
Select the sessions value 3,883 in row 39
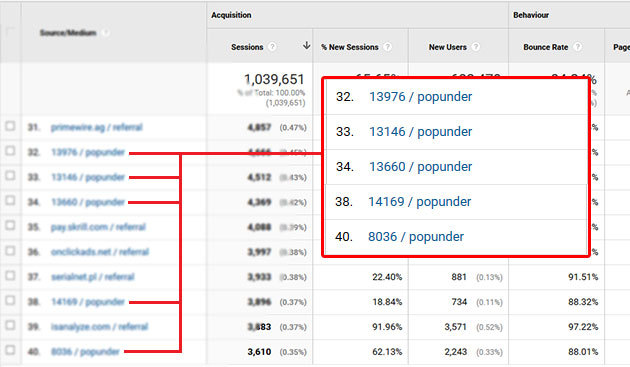260,327
